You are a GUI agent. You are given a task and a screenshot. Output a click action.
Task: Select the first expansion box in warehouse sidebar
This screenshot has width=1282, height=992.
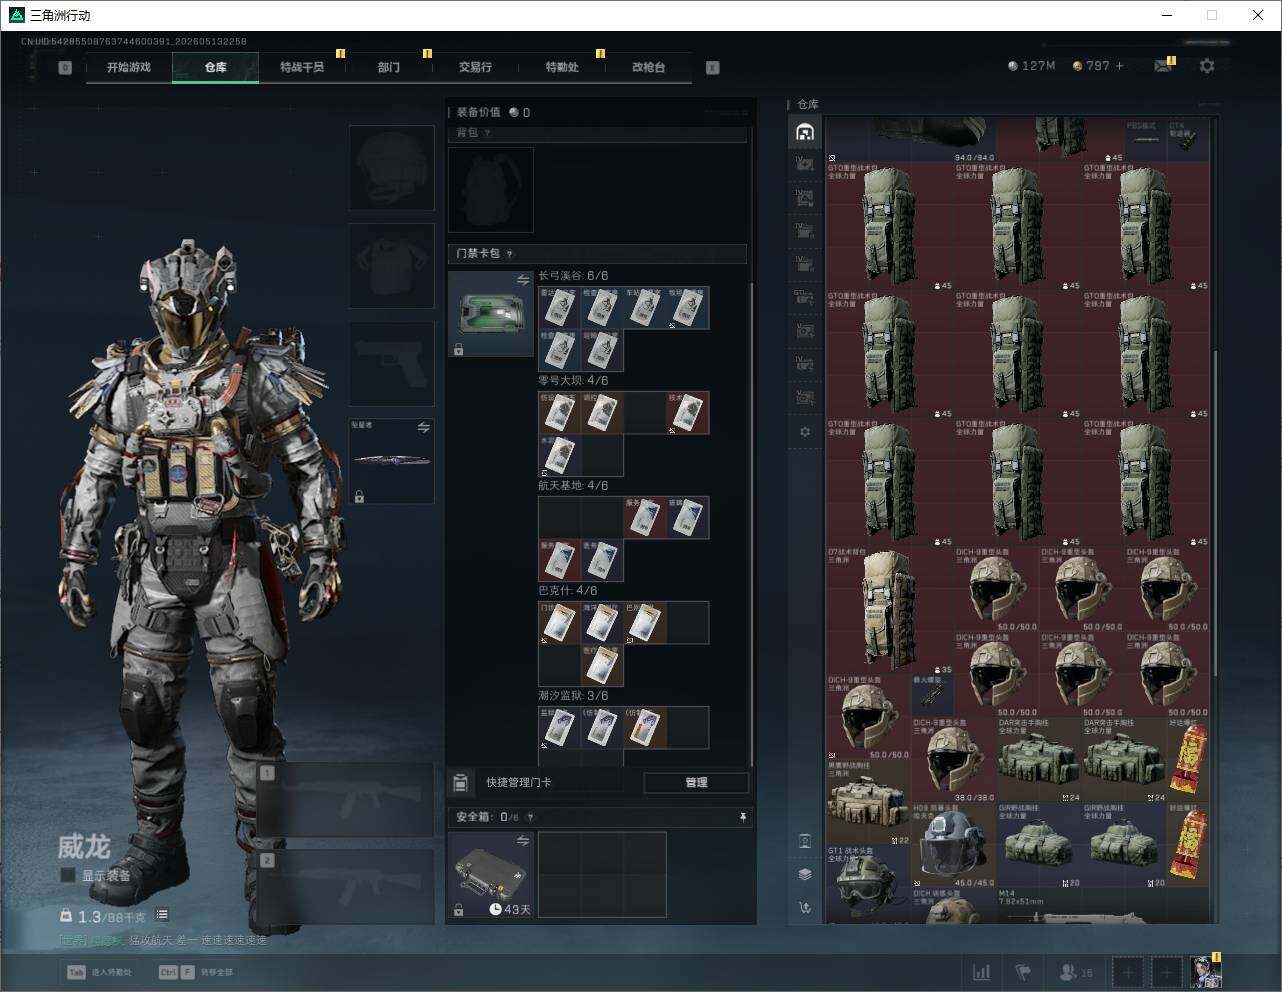(805, 164)
